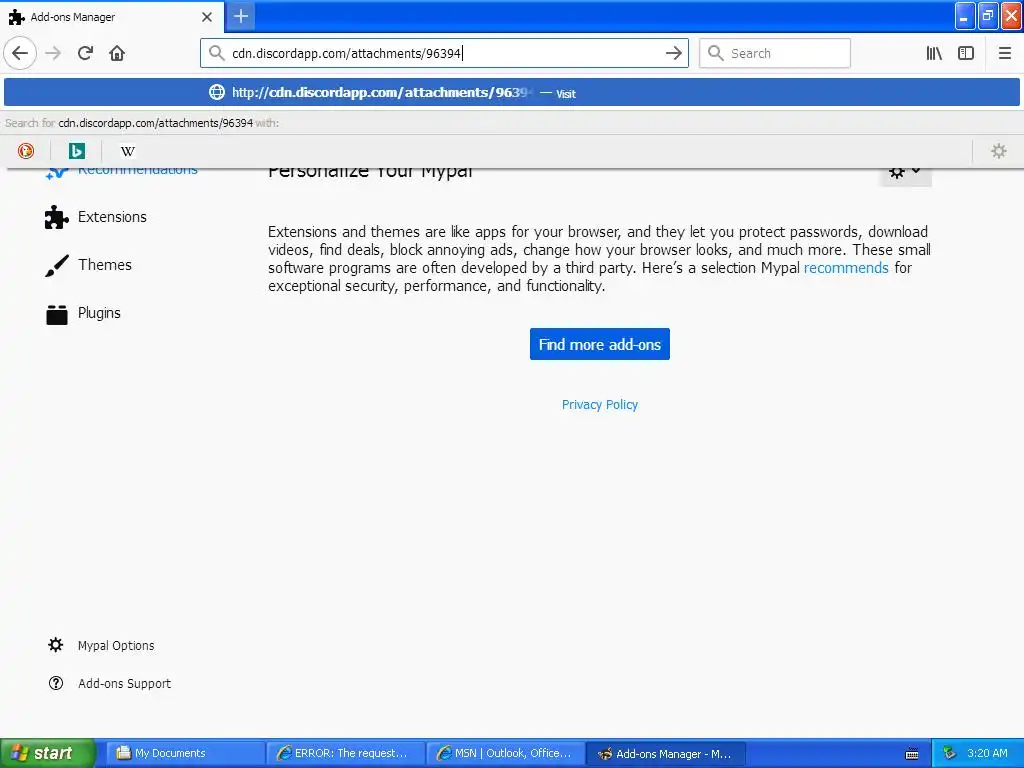The height and width of the screenshot is (768, 1024).
Task: Click Find more add-ons button
Action: pyautogui.click(x=600, y=344)
